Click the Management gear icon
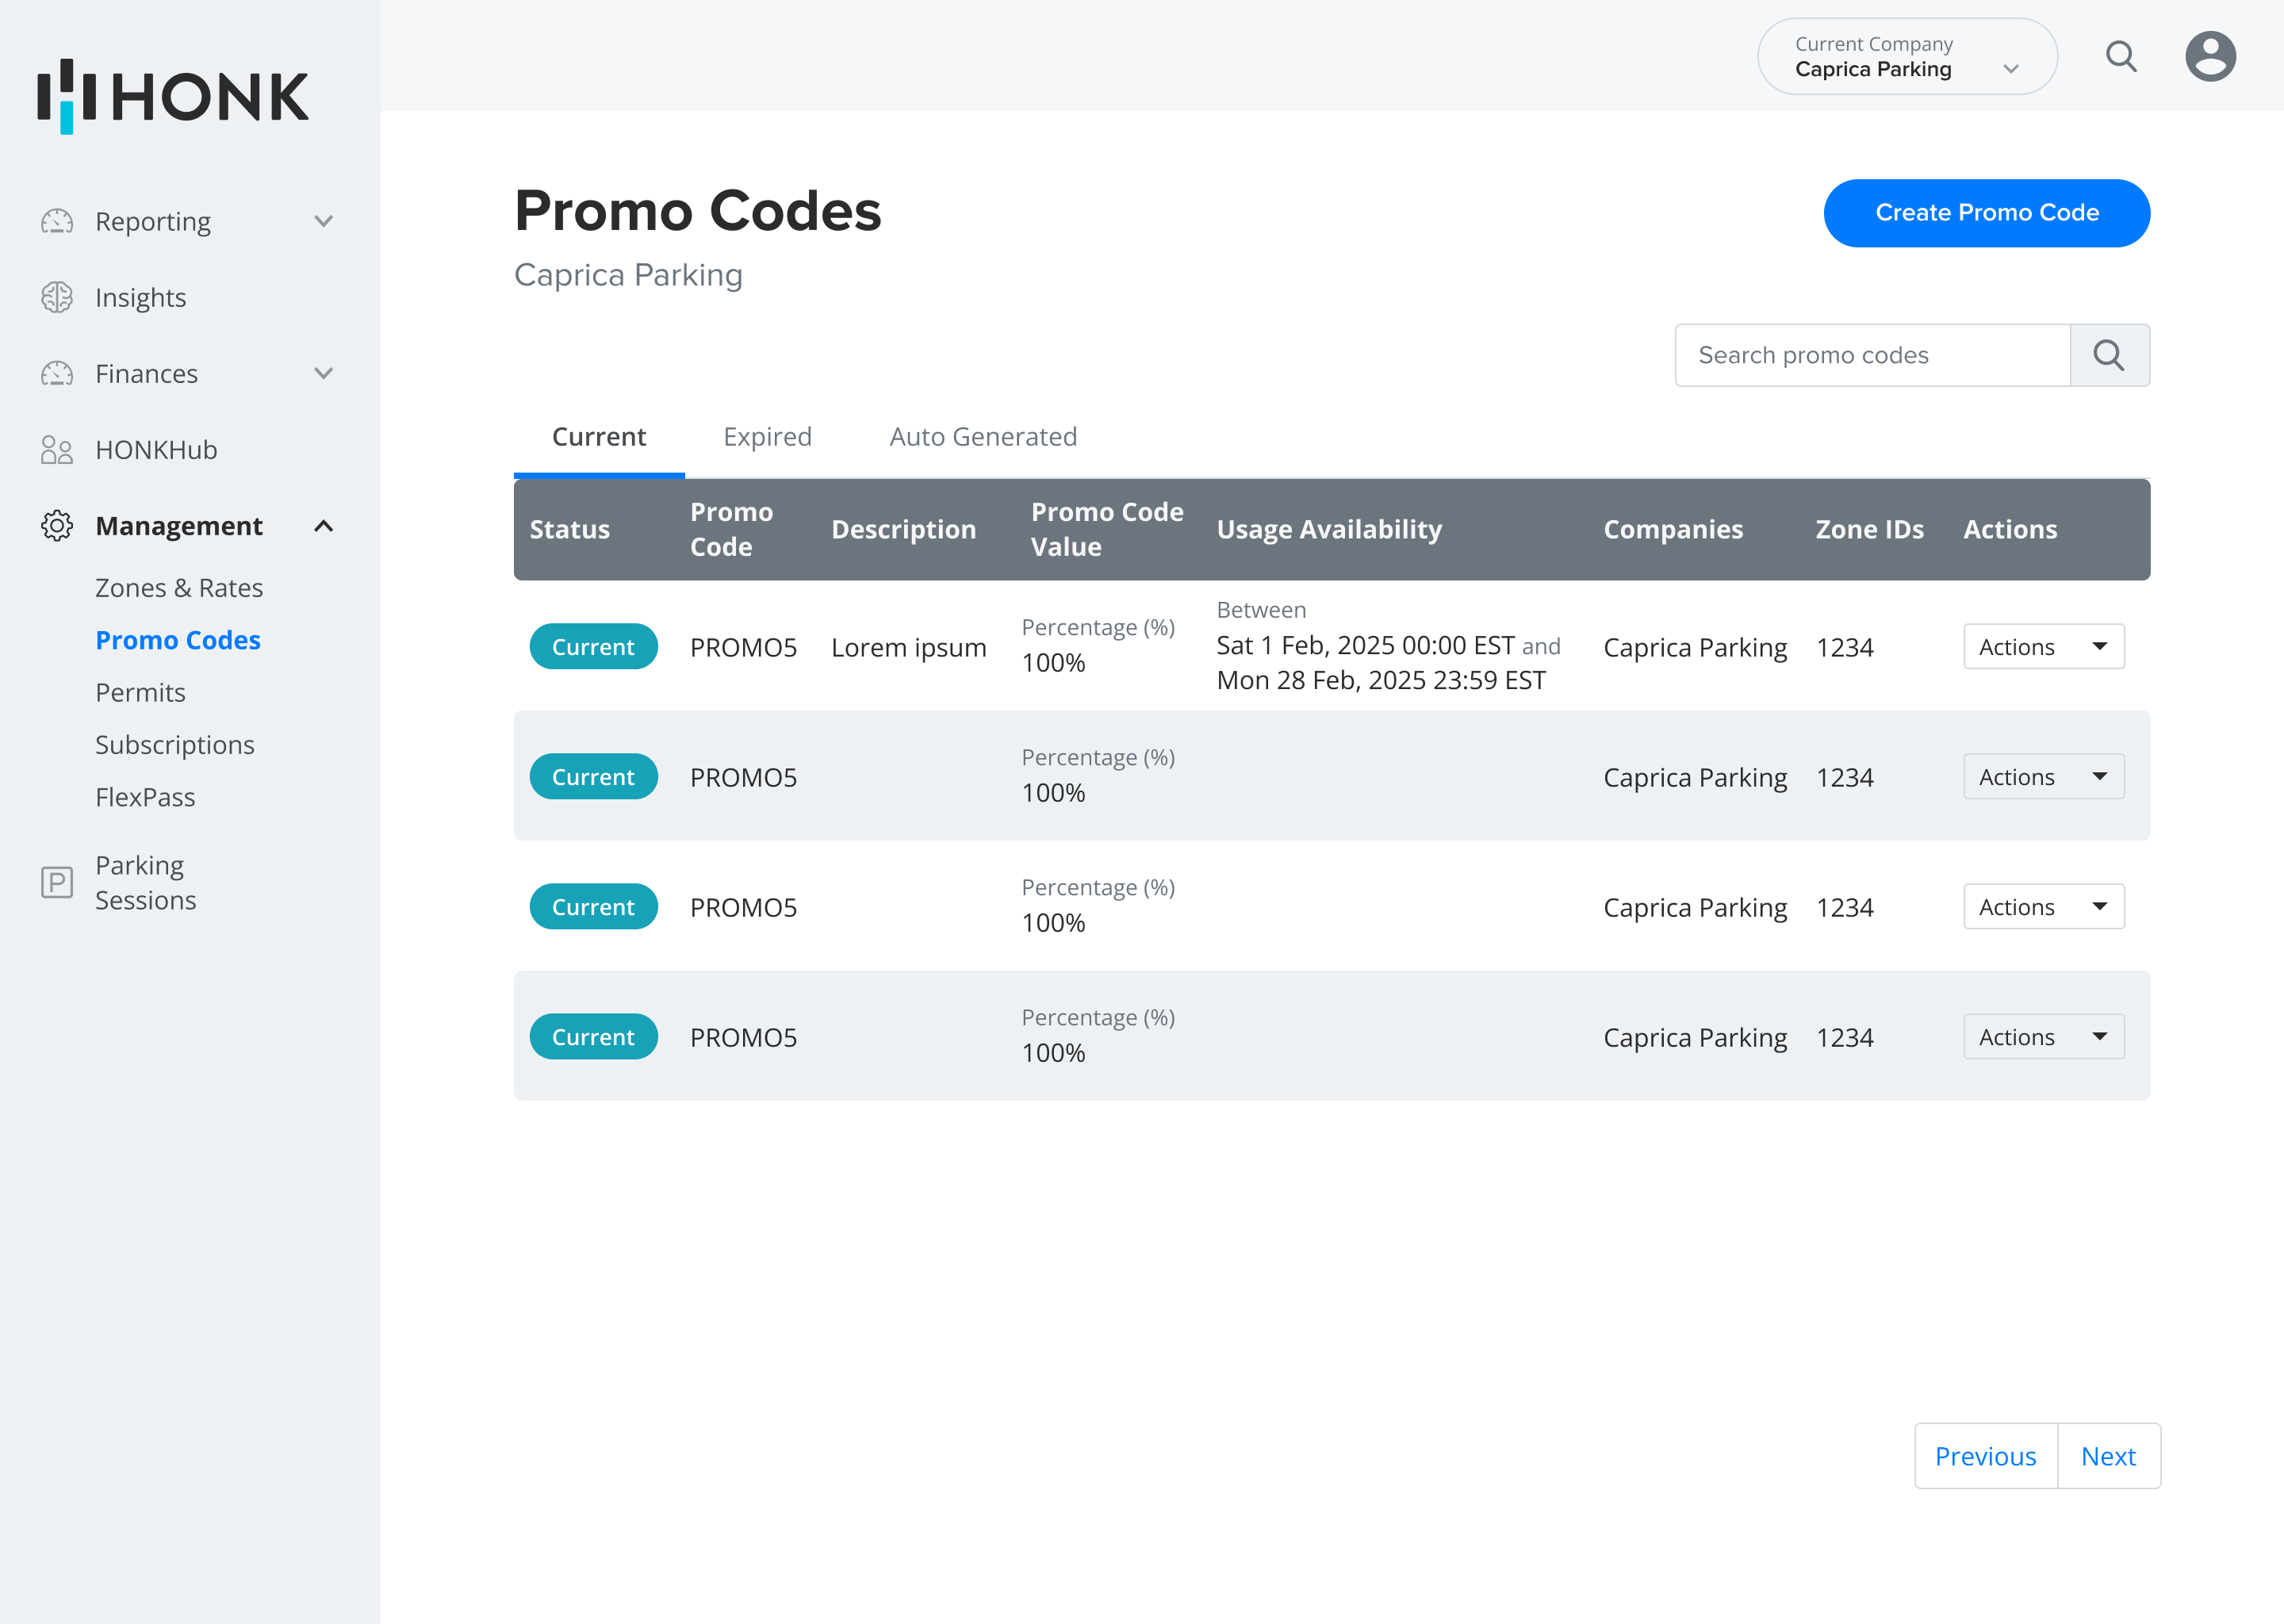 [57, 526]
